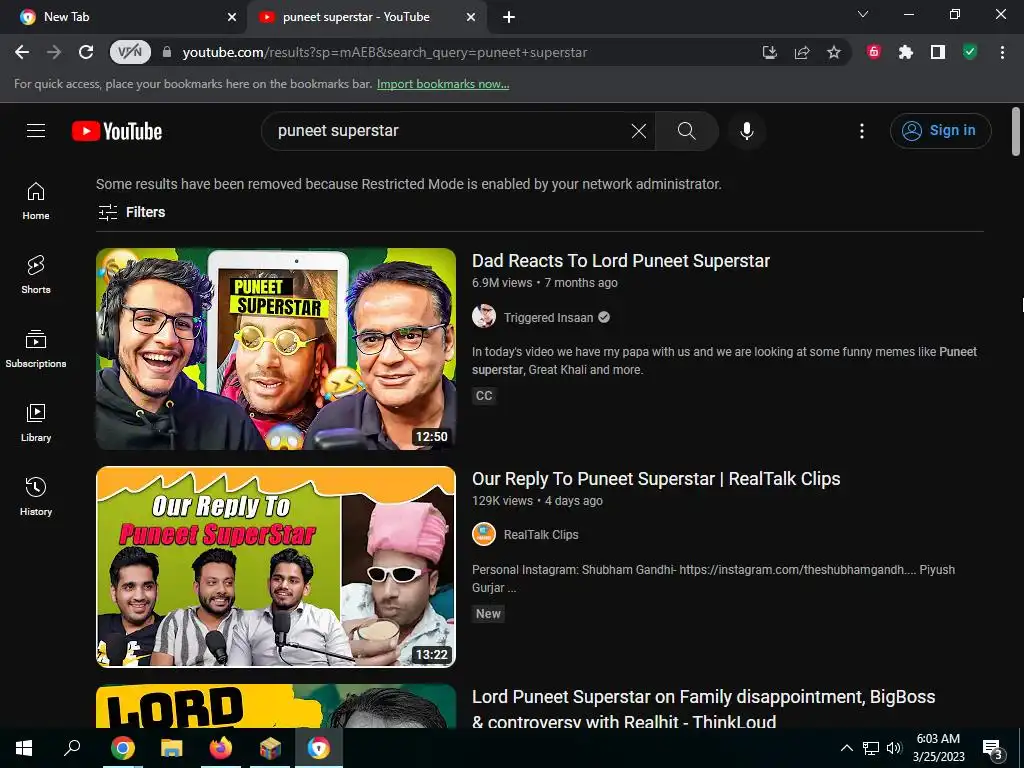1024x768 pixels.
Task: Toggle the VPN badge in address bar
Action: (130, 52)
